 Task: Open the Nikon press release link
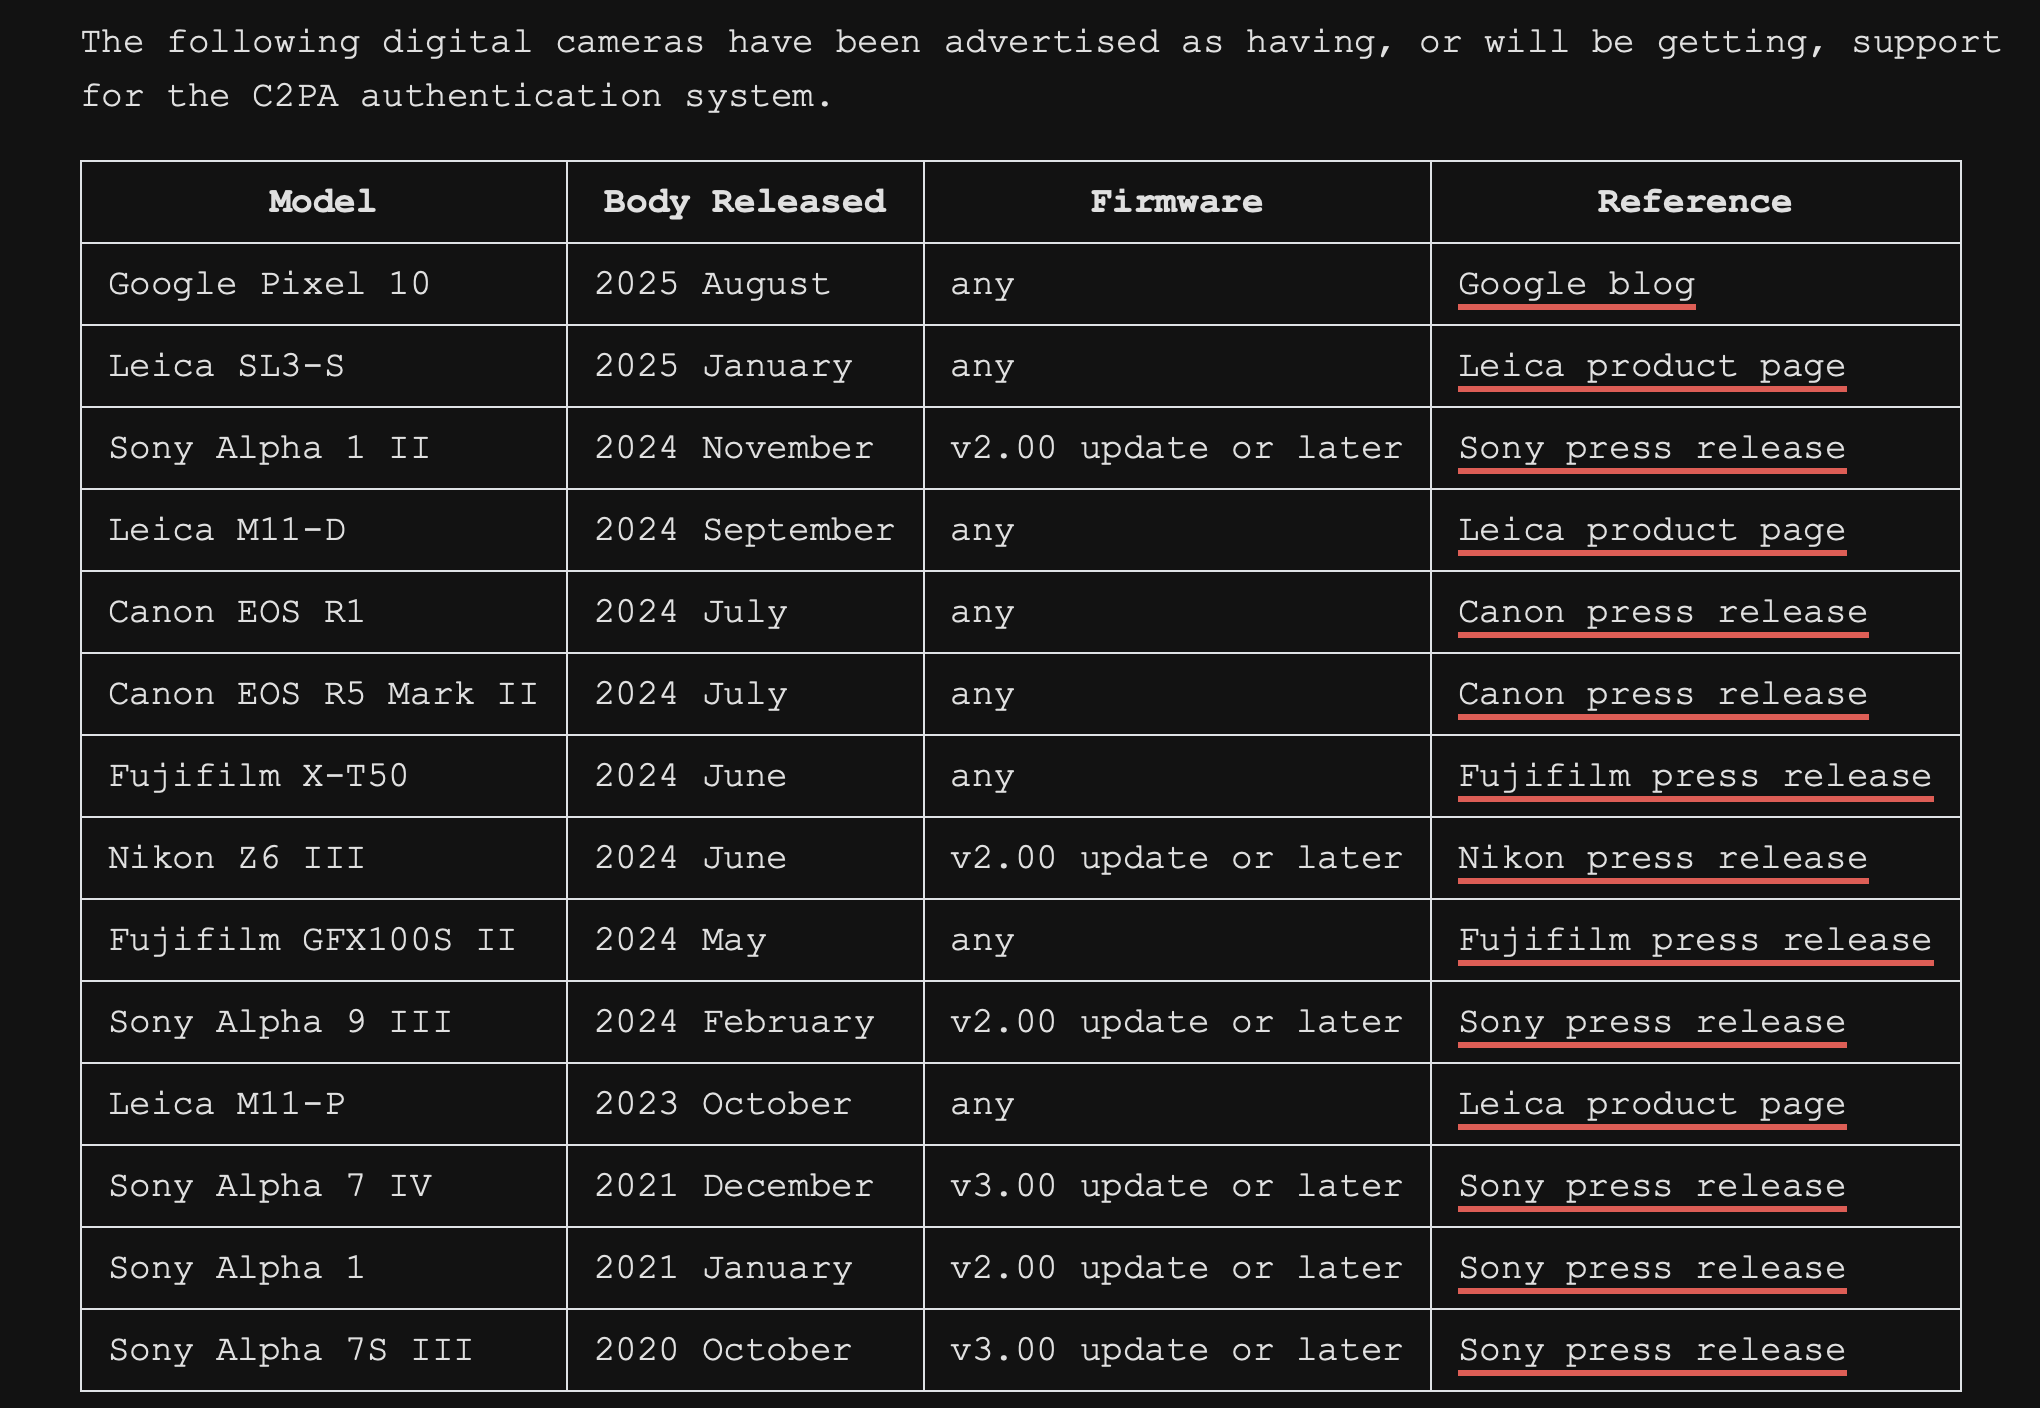(x=1662, y=858)
